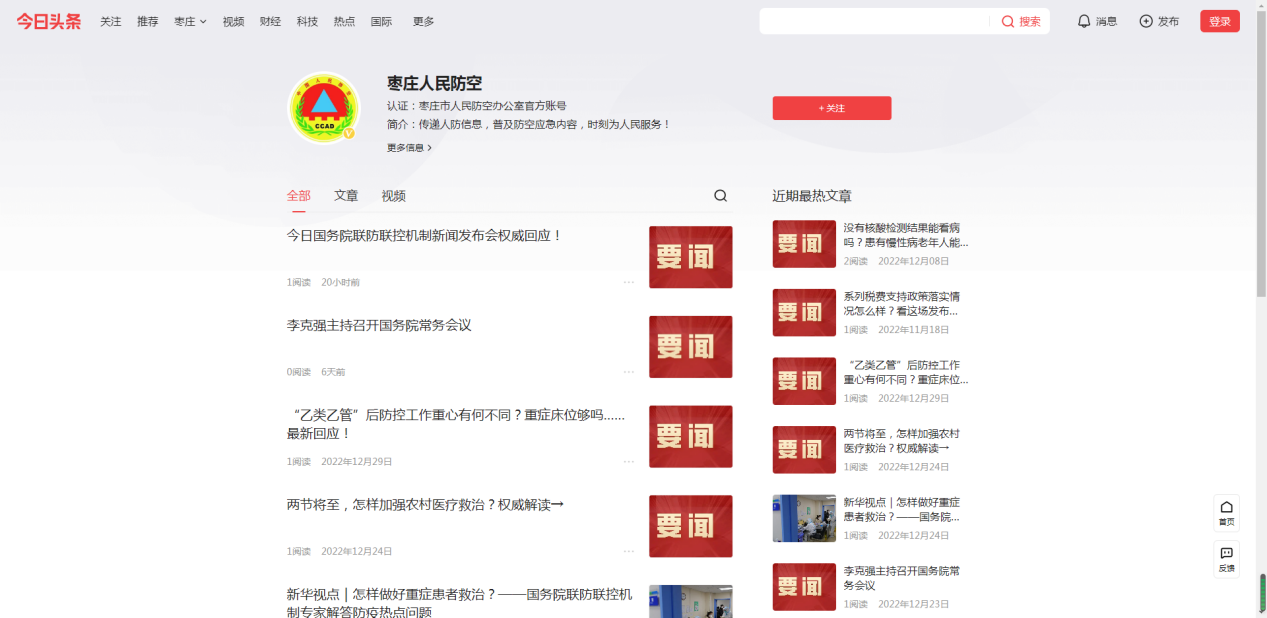Image resolution: width=1267 pixels, height=618 pixels.
Task: Click thumbnail of 两节将至 feed article
Action: 691,526
